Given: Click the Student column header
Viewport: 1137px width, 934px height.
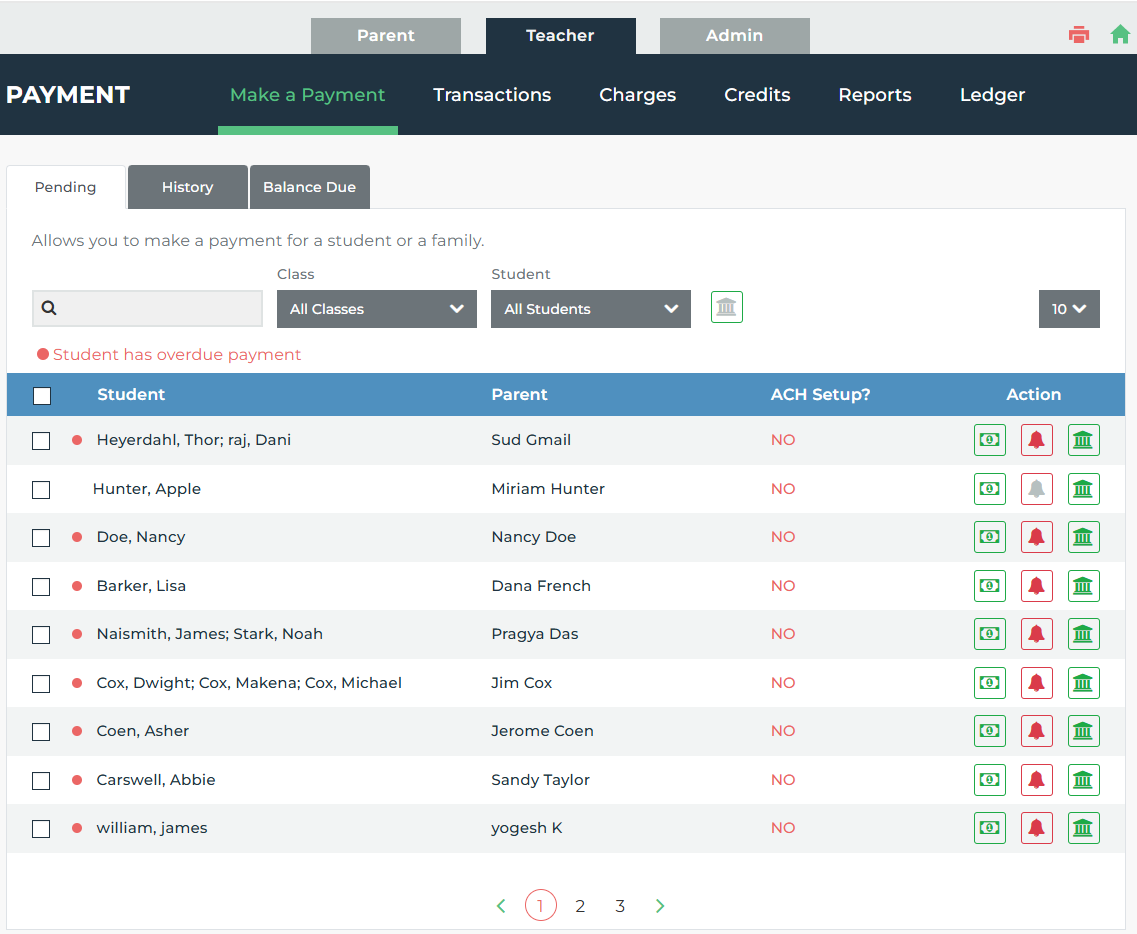Looking at the screenshot, I should point(131,394).
